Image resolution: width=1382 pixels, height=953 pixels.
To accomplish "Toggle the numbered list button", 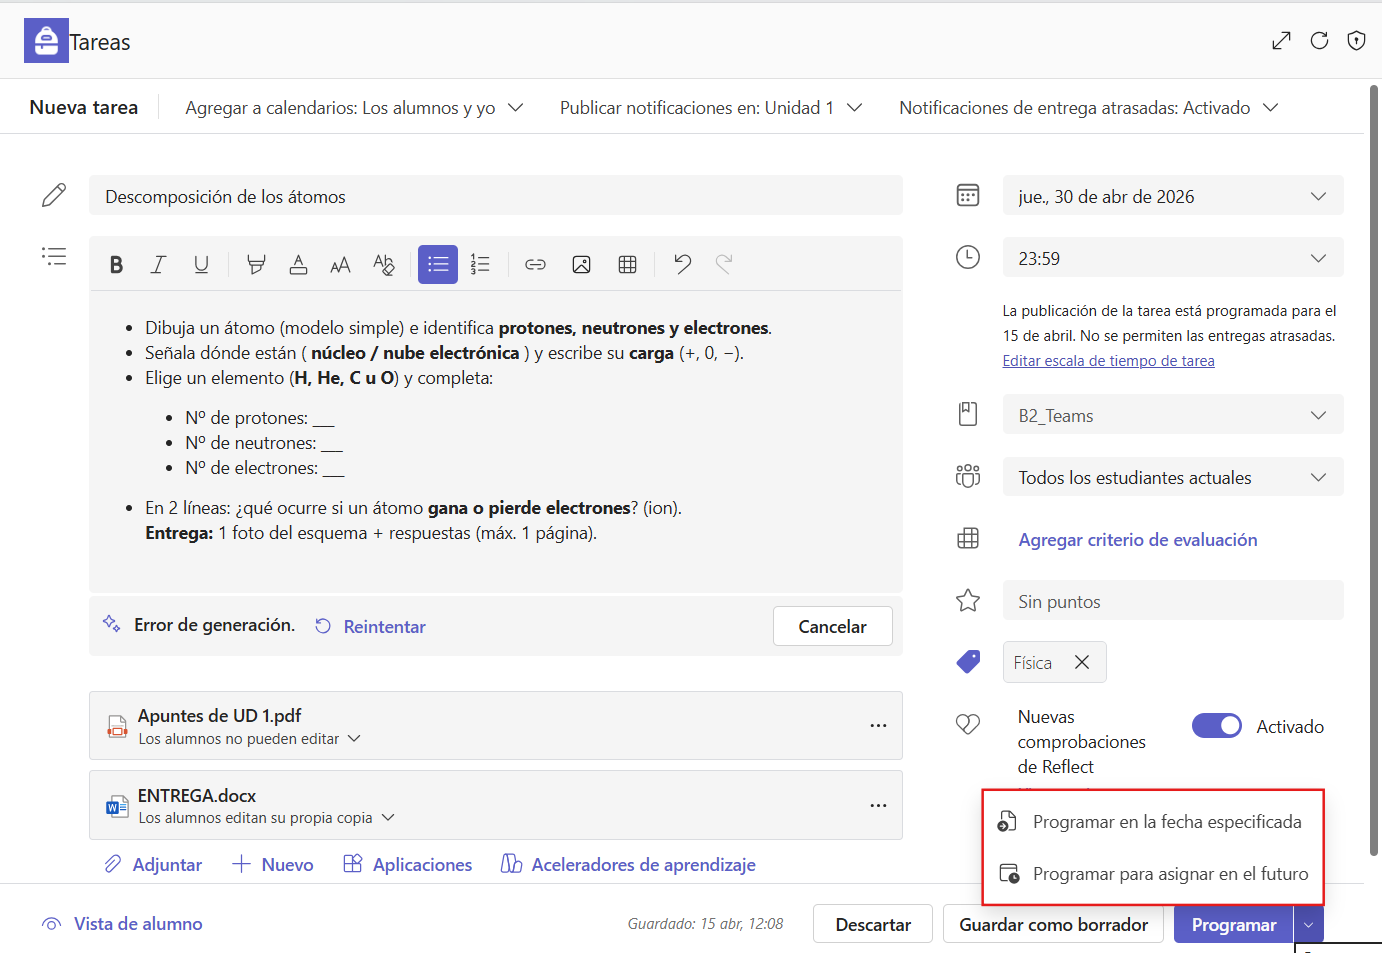I will tap(480, 264).
